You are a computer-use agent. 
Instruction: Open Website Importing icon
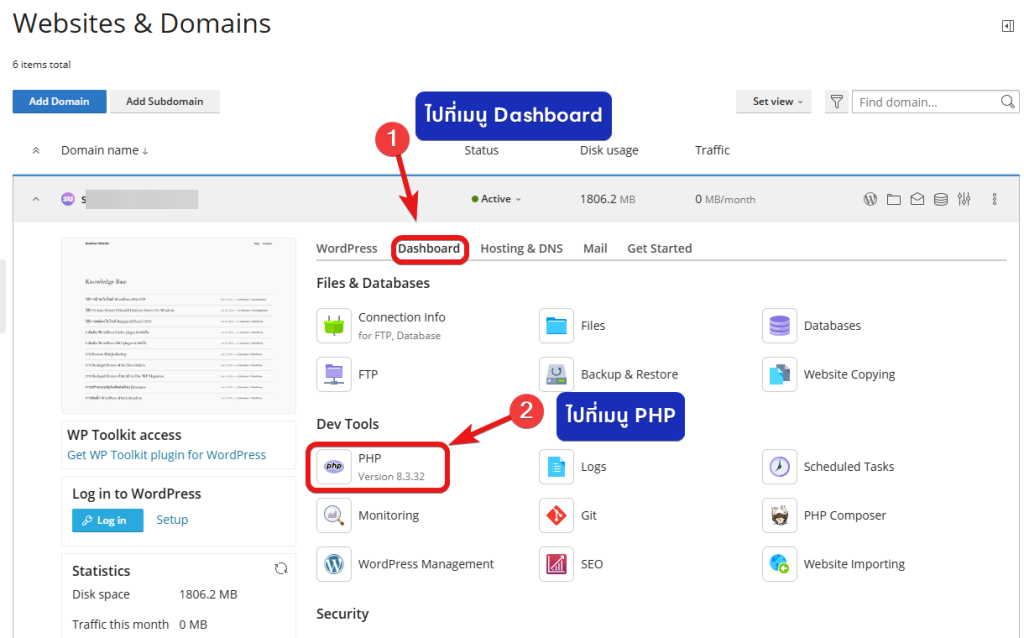coord(779,564)
